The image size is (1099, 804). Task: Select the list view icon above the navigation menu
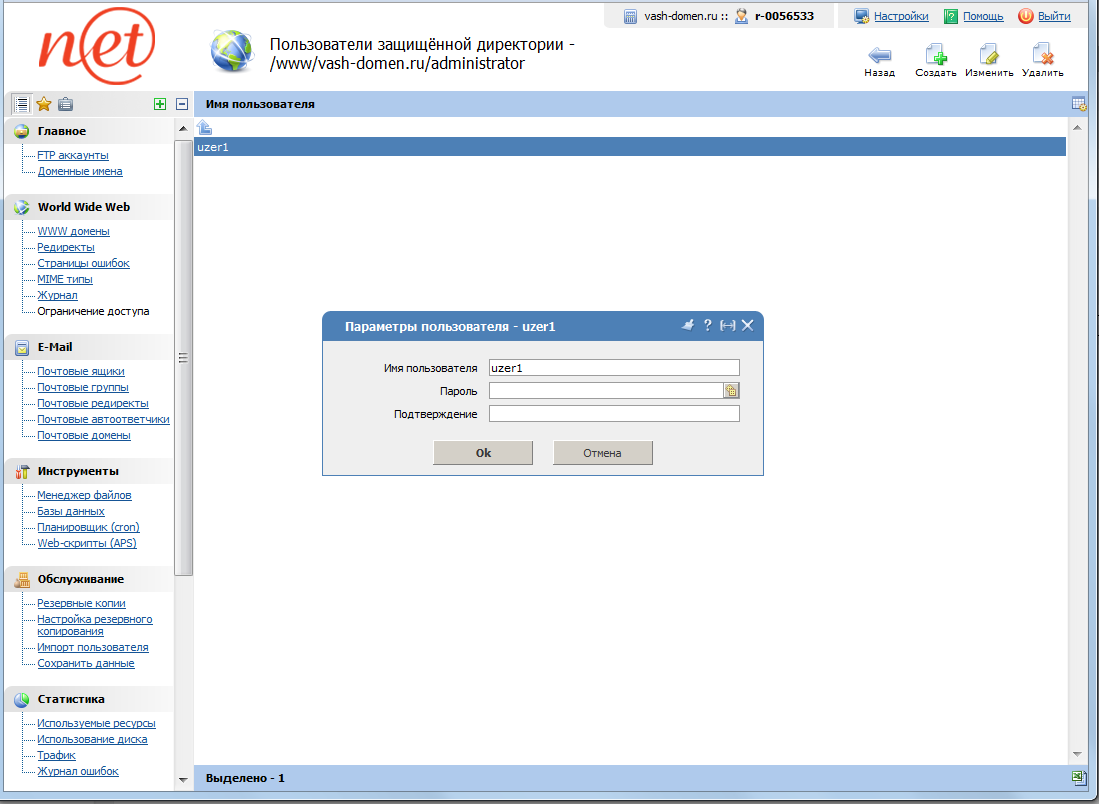(x=20, y=103)
